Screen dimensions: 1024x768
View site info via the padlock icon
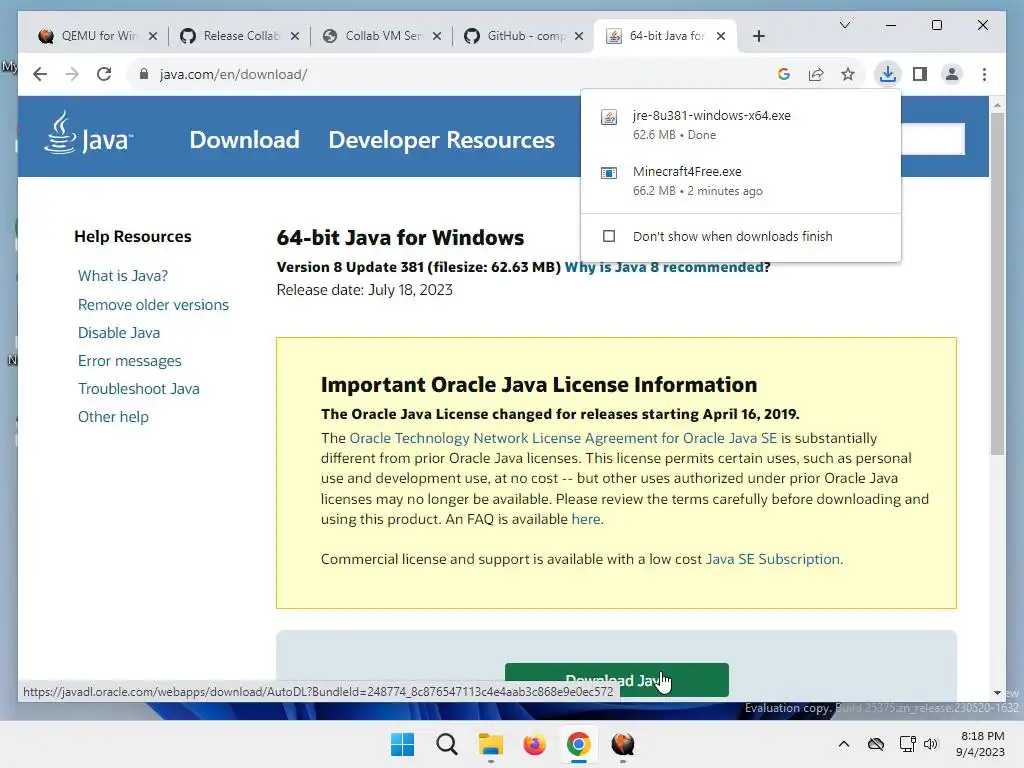(x=144, y=74)
